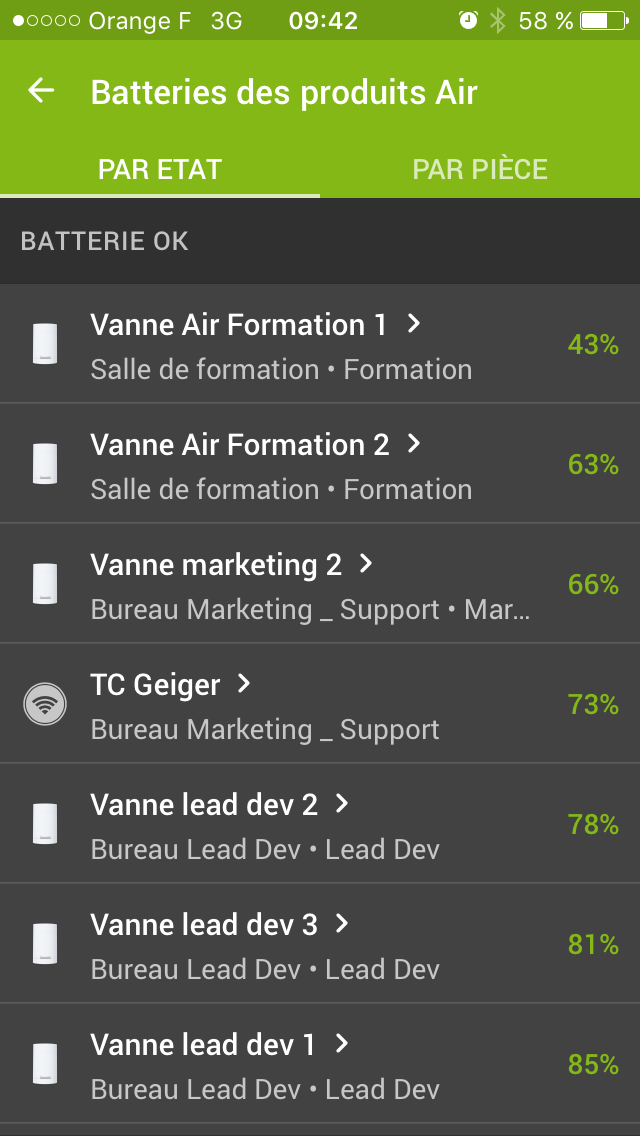
Task: Tap the 85% battery level for Vanne lead dev 1
Action: click(x=593, y=1065)
